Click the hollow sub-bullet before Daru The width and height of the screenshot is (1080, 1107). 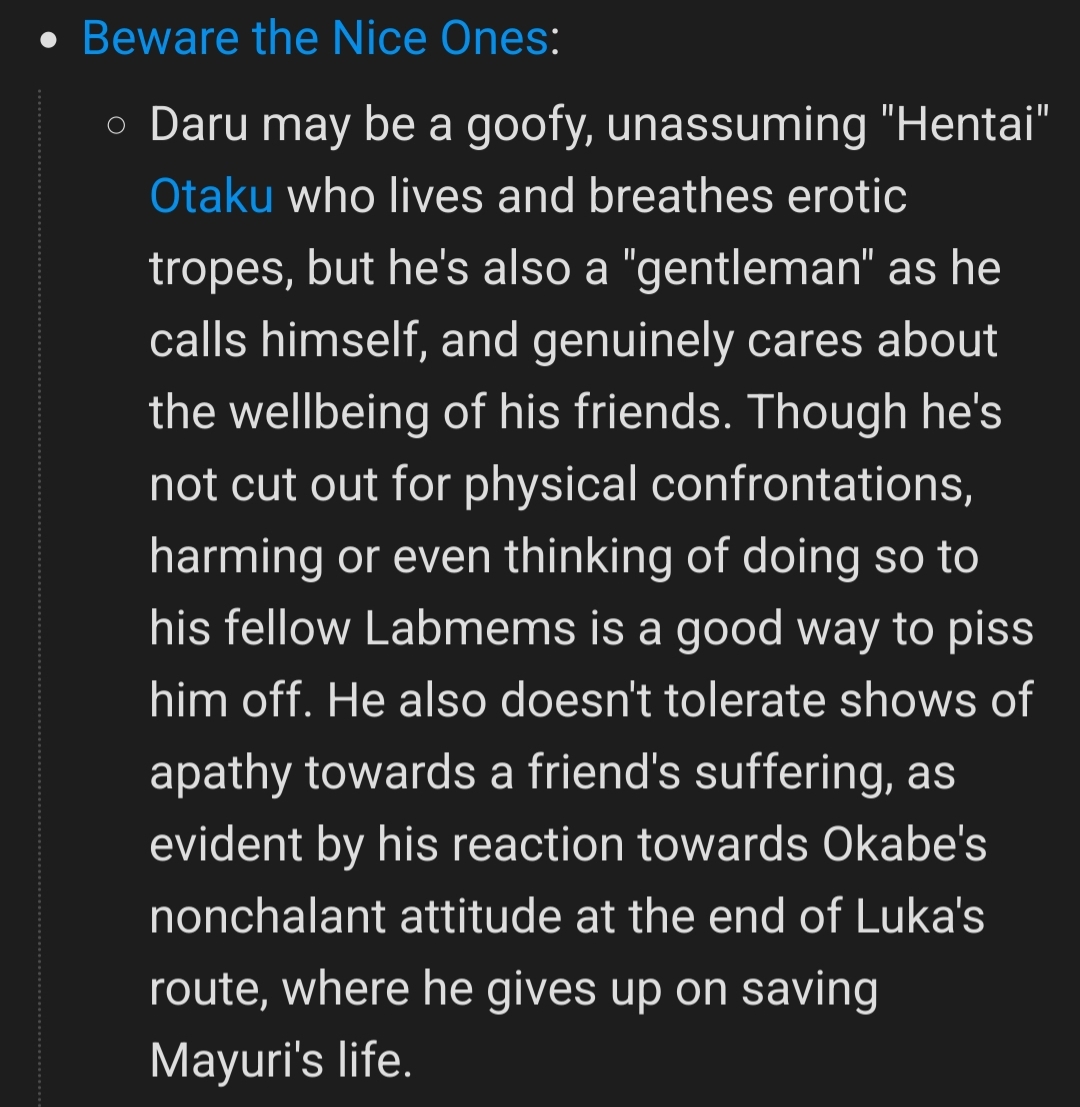116,126
